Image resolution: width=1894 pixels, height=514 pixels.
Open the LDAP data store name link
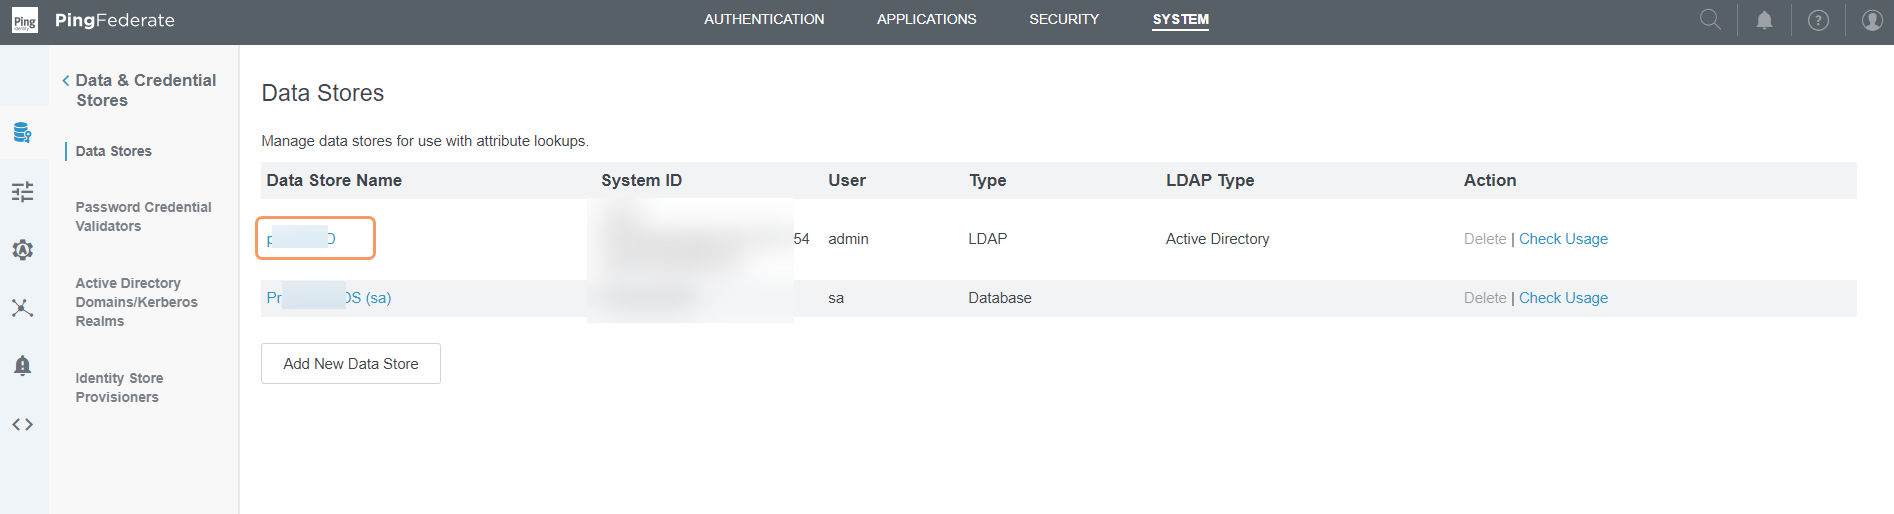pos(302,239)
